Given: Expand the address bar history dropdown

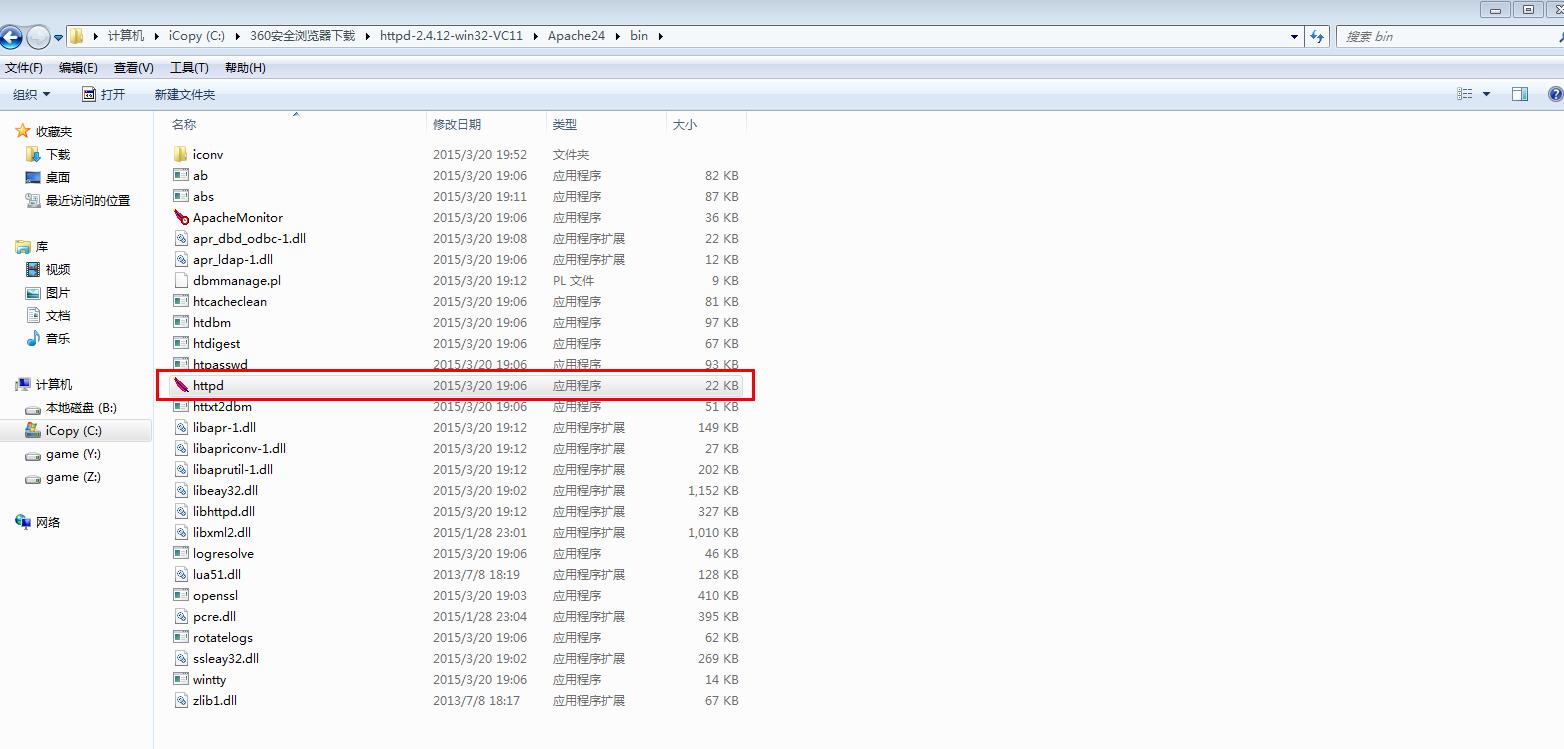Looking at the screenshot, I should [1295, 36].
